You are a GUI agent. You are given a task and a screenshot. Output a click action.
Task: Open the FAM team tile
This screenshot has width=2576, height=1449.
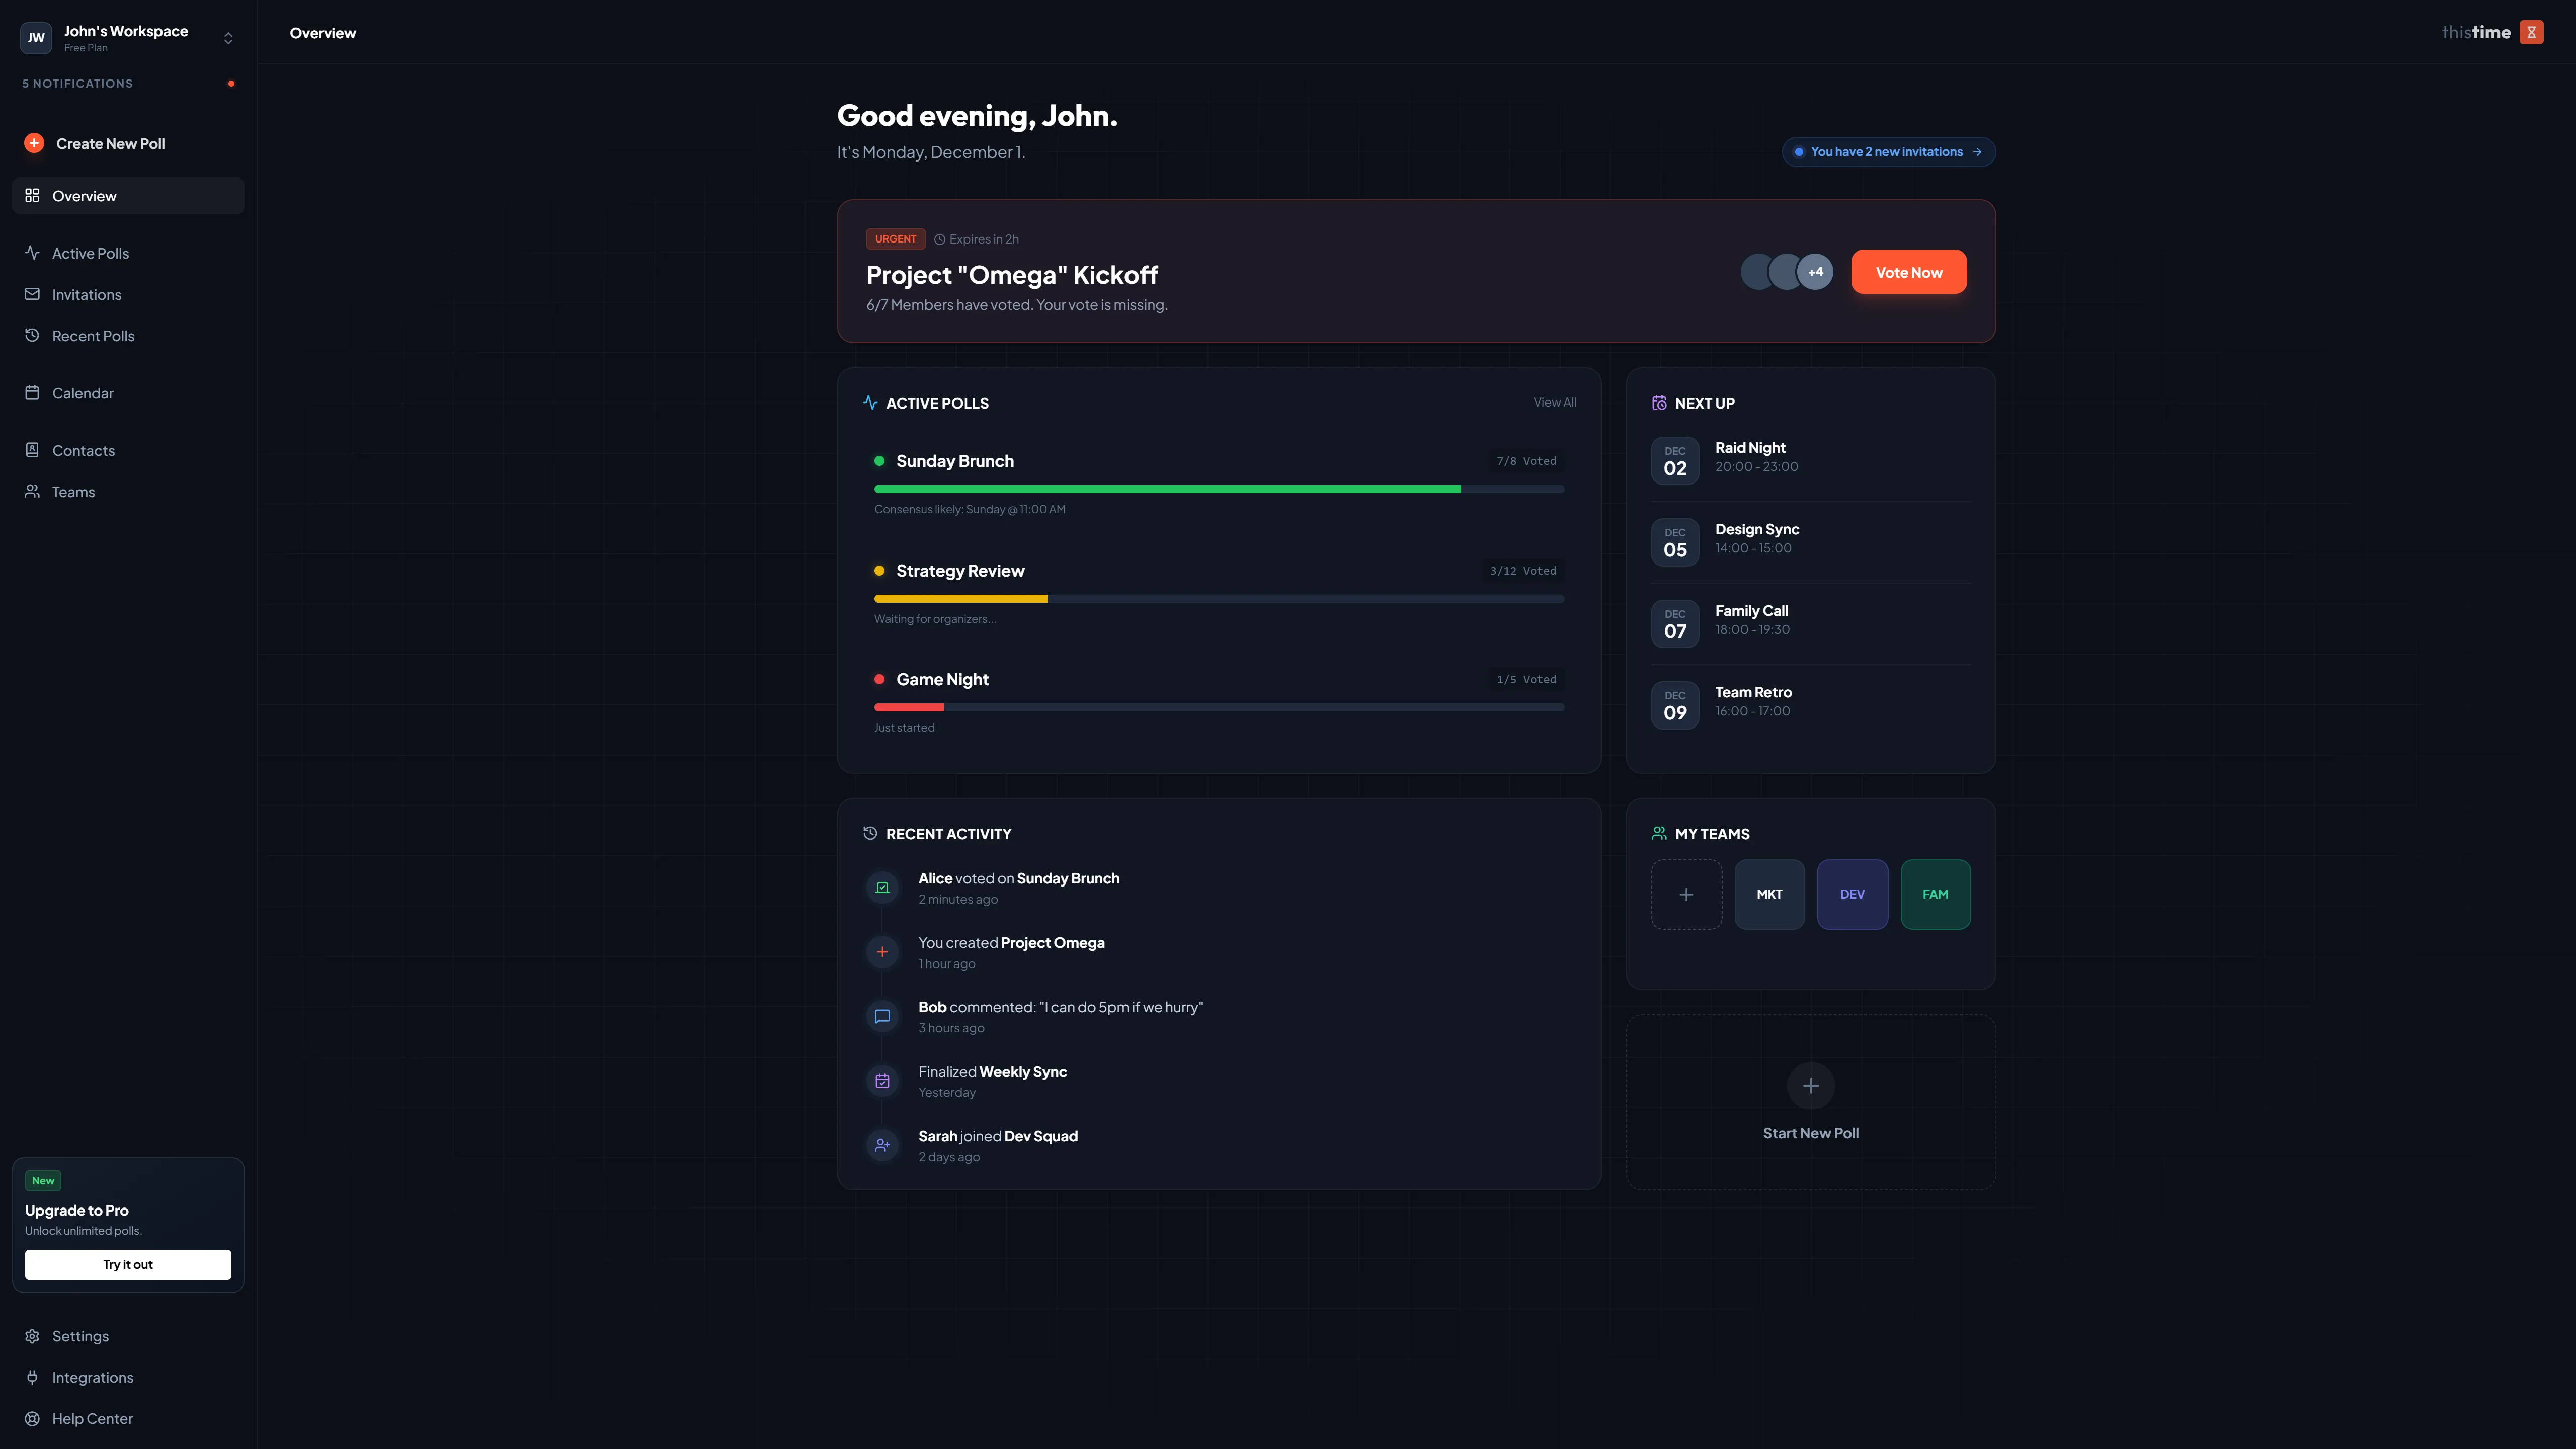(1935, 894)
